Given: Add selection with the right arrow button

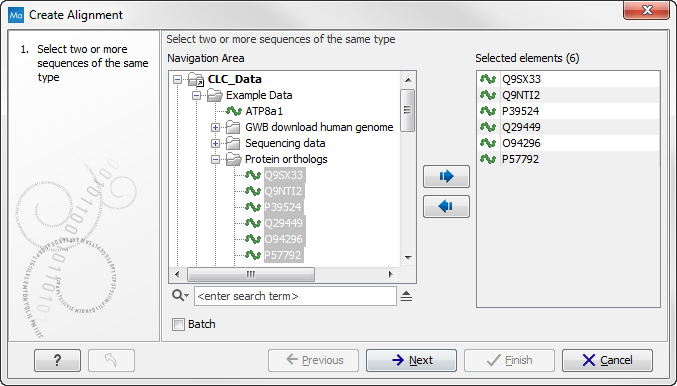Looking at the screenshot, I should [x=446, y=176].
